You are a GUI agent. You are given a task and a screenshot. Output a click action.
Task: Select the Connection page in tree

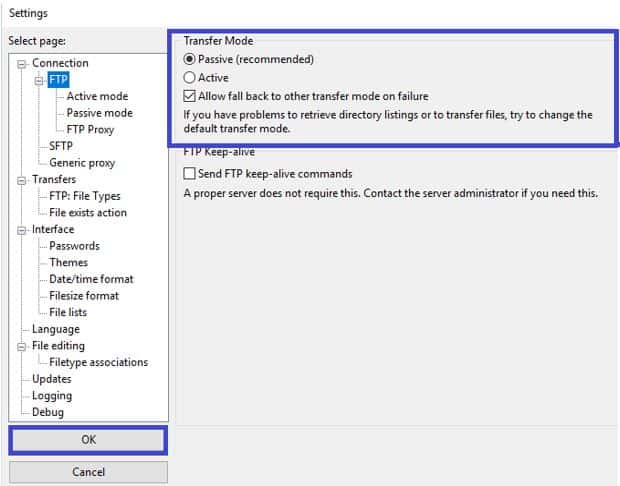[60, 63]
